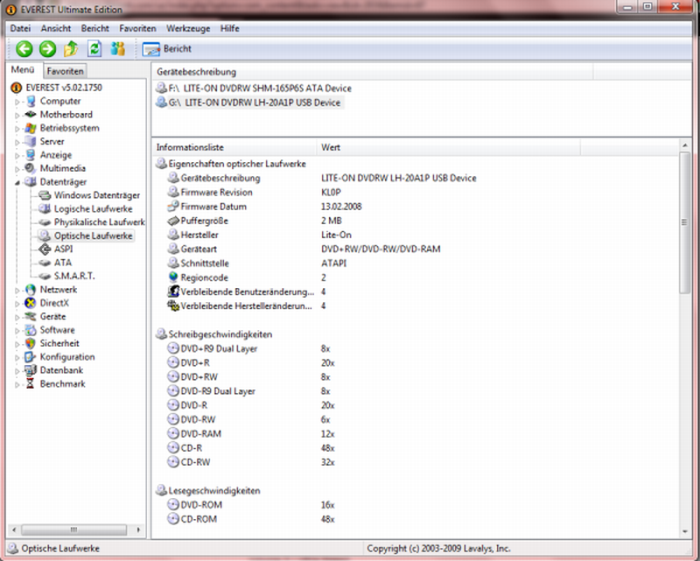This screenshot has height=561, width=700.
Task: Select the Software tree icon
Action: point(30,330)
